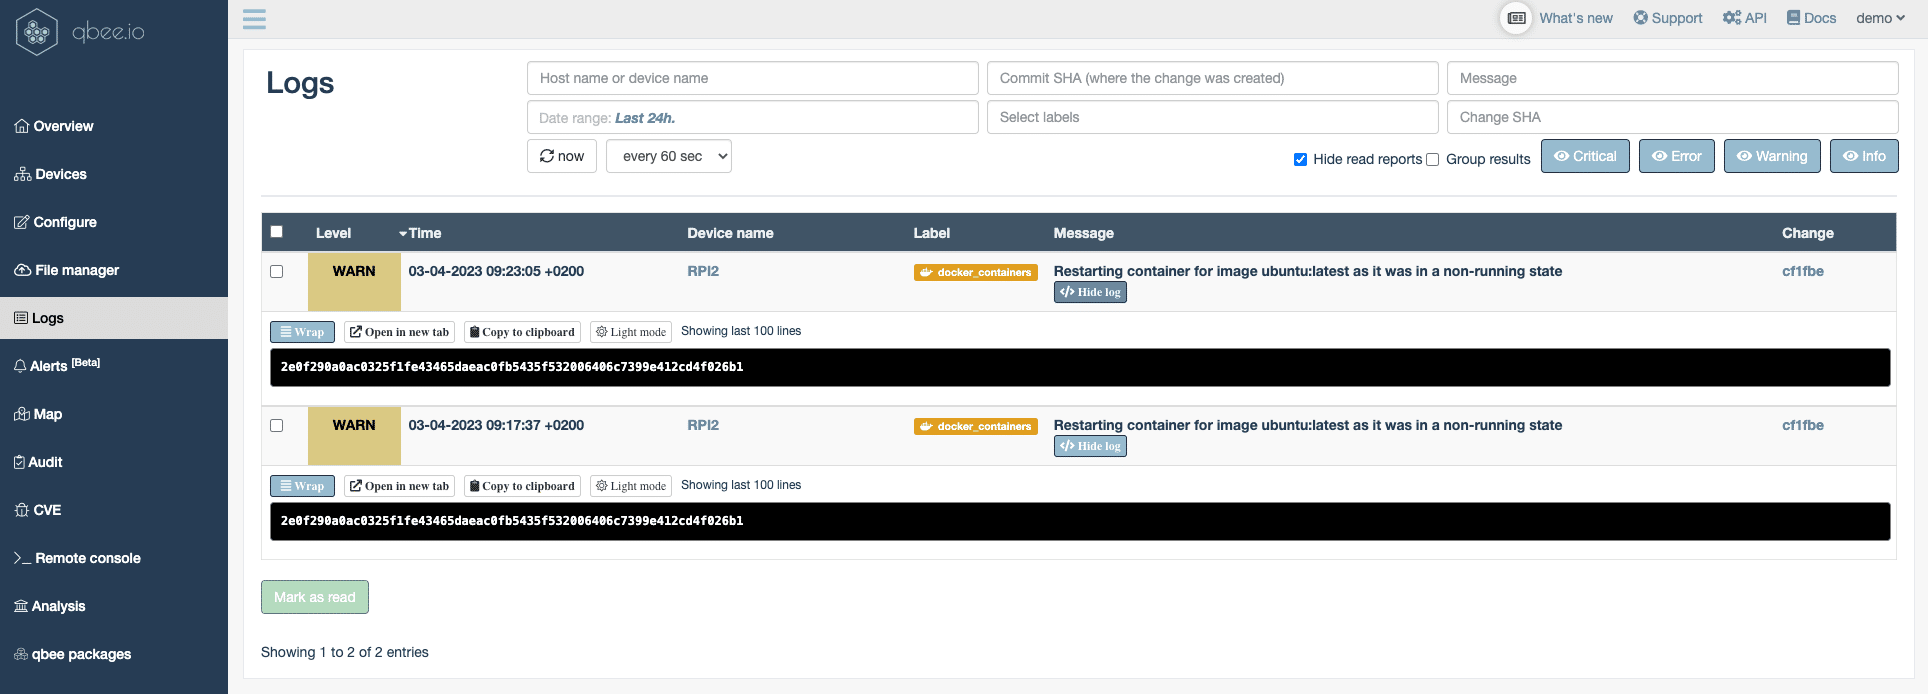Open the Date range Last 24h picker
Screen dimensions: 1928x694
point(752,117)
